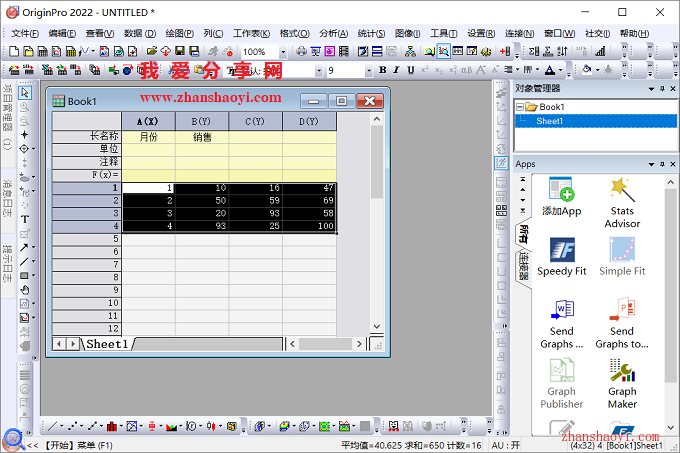Open Send Graphs to Word app

tap(562, 324)
